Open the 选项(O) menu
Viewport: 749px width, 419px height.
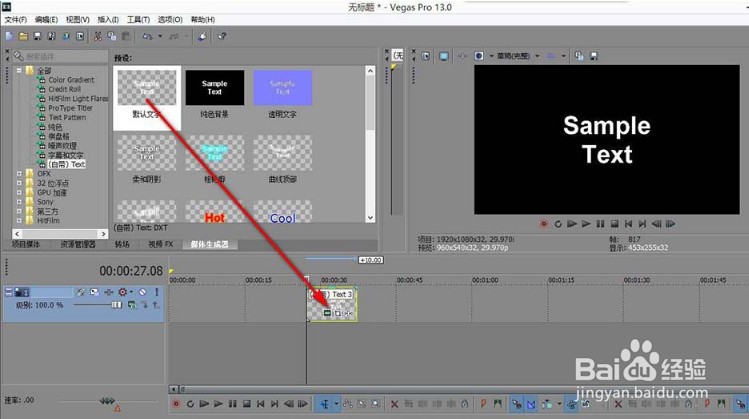[170, 20]
